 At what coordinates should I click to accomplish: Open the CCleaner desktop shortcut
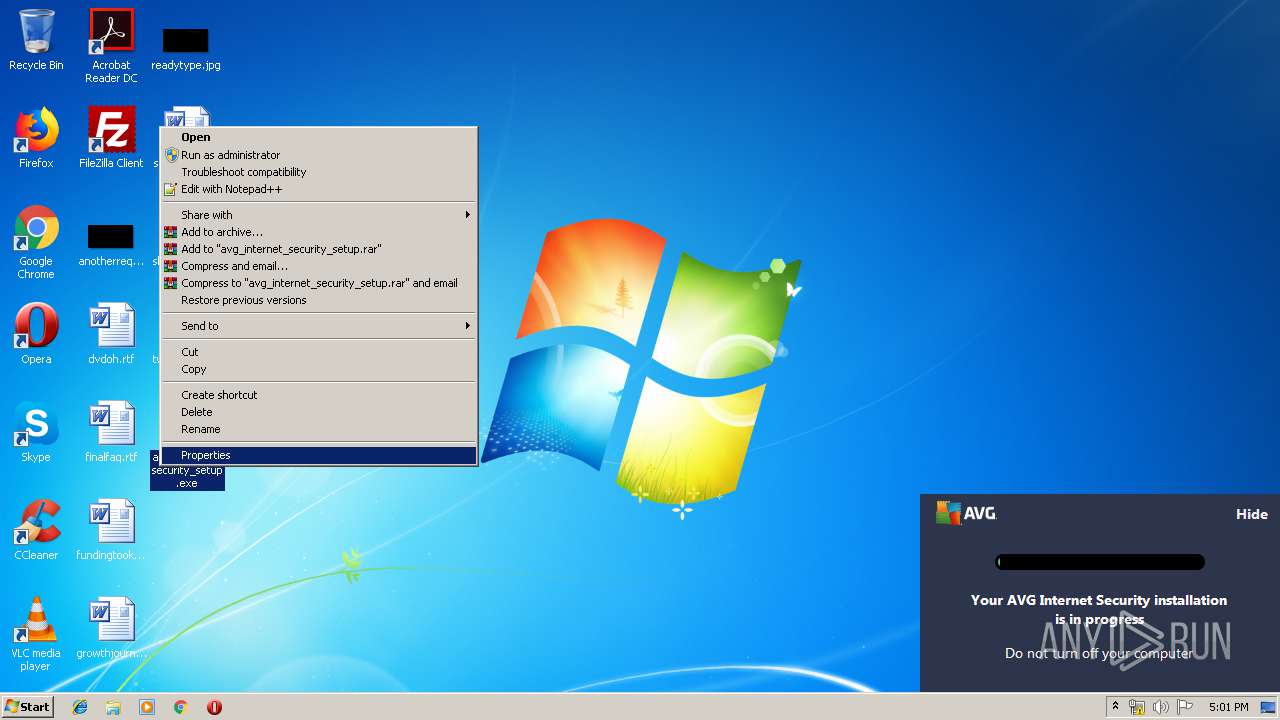click(36, 530)
